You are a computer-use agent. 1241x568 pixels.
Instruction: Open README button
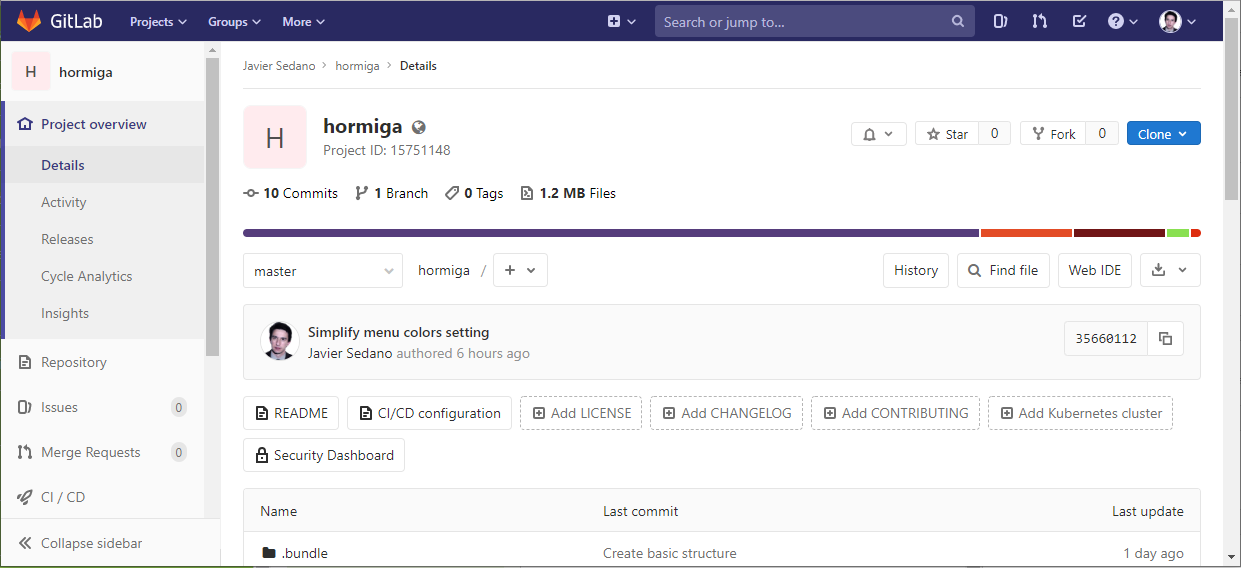coord(291,413)
